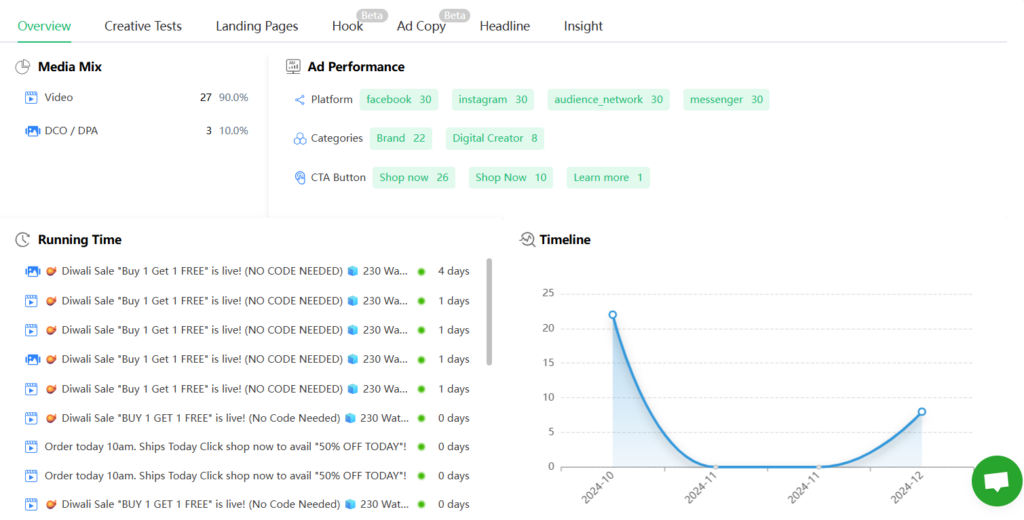
Task: Click the 2024-10 data point on timeline
Action: pos(613,315)
